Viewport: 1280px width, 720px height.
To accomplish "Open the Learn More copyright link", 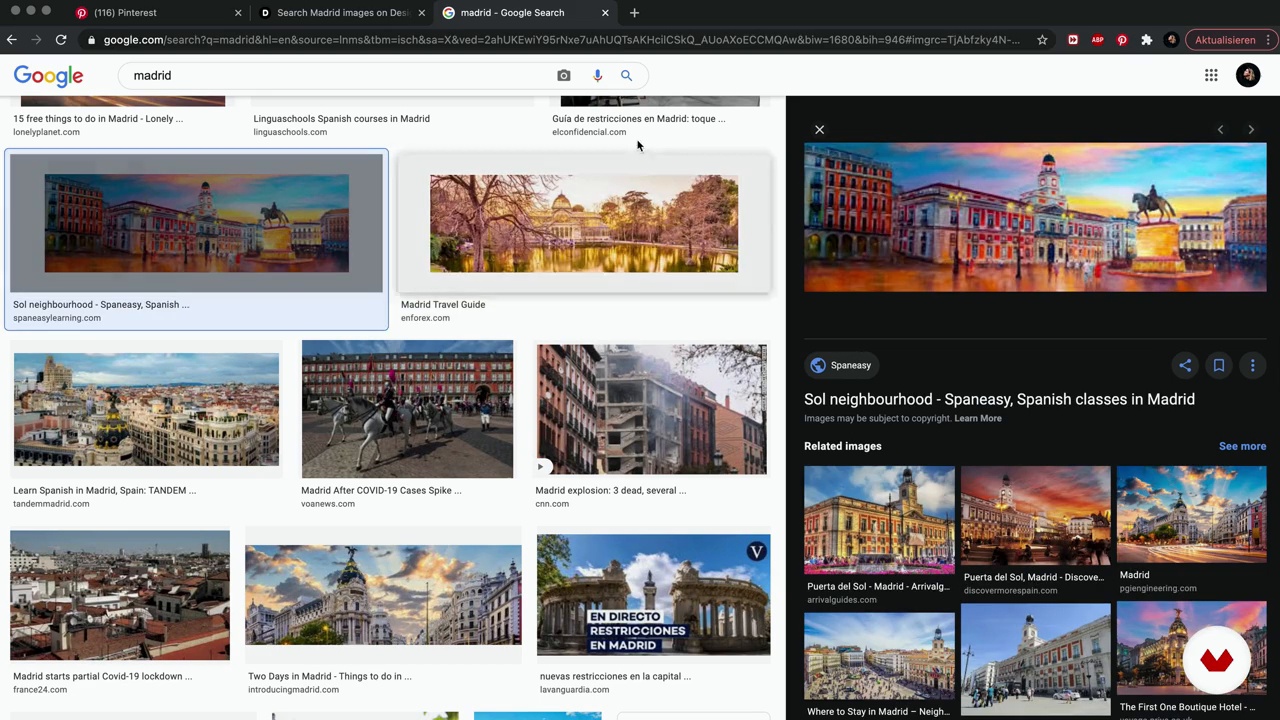I will [x=977, y=418].
